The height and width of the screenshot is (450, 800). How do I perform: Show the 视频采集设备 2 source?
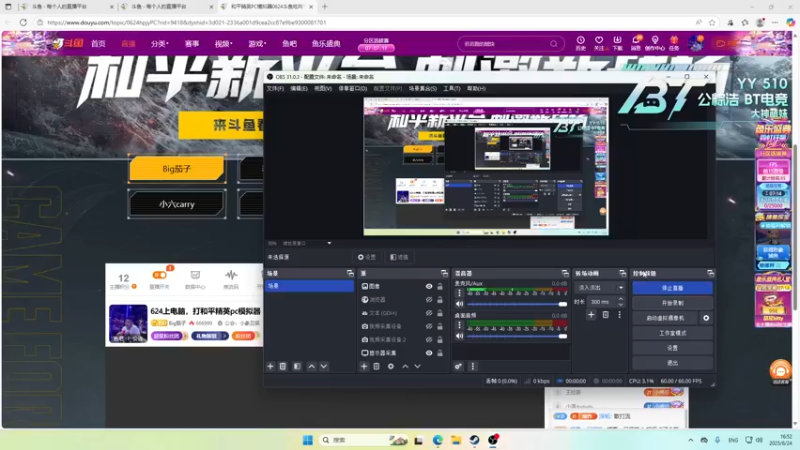click(429, 340)
